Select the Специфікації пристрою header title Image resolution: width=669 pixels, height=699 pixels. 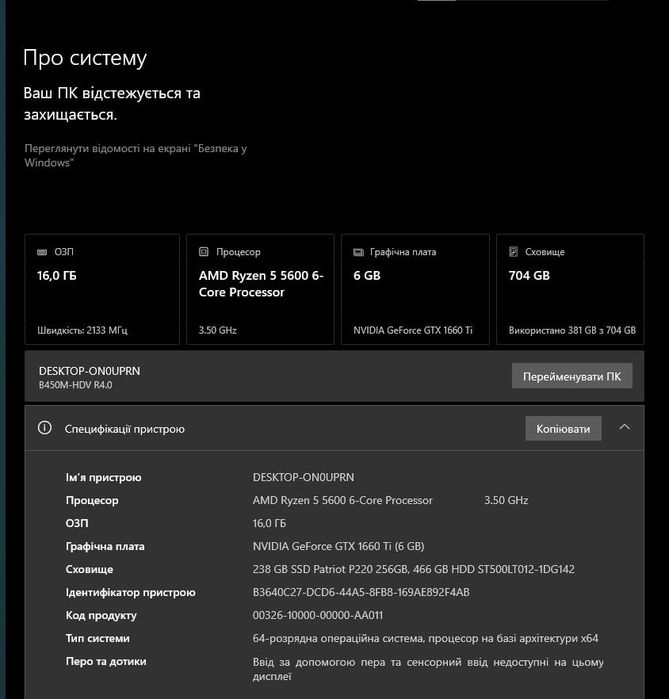click(124, 429)
